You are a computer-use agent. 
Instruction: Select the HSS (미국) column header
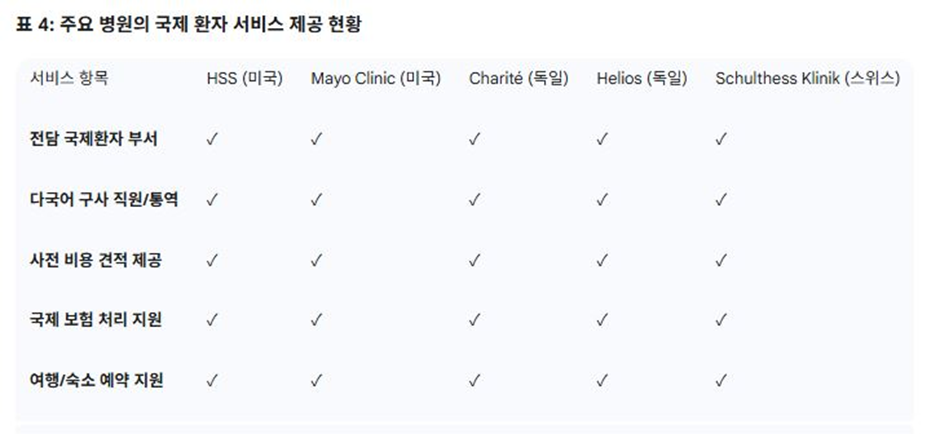tap(244, 79)
